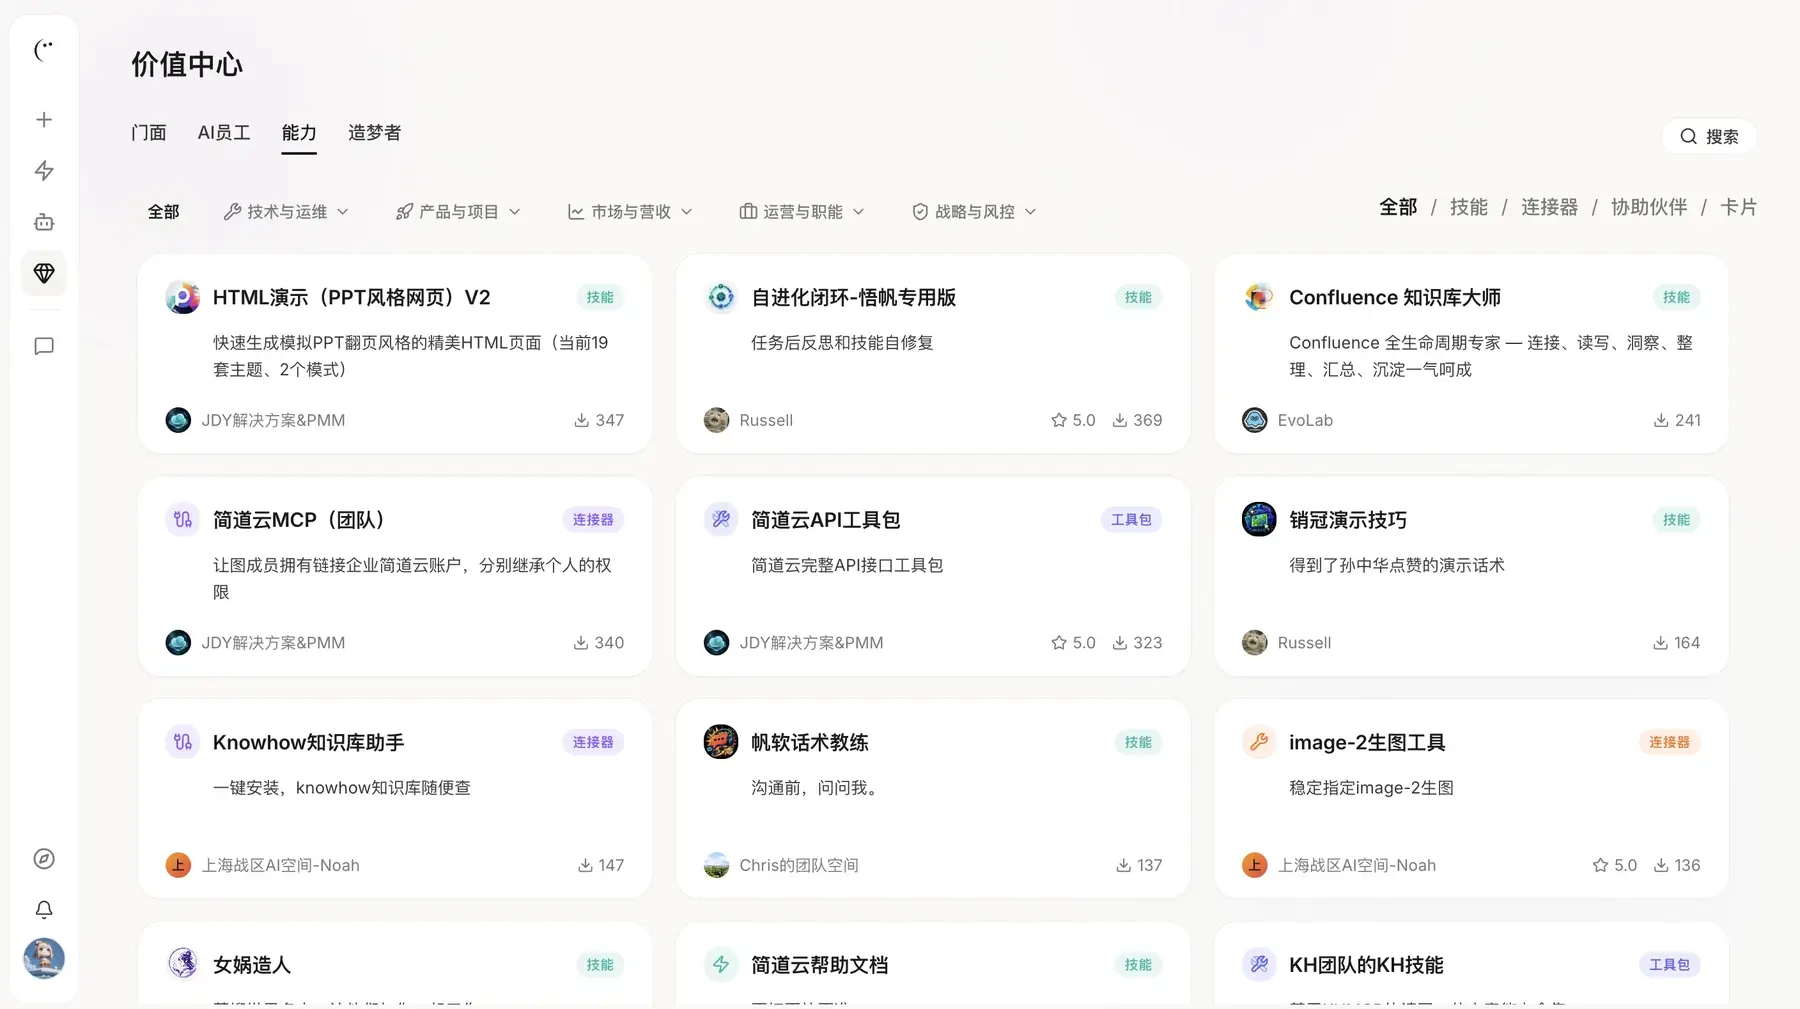Click the Russell author on 销冠演示技巧 card
This screenshot has width=1800, height=1009.
1304,643
